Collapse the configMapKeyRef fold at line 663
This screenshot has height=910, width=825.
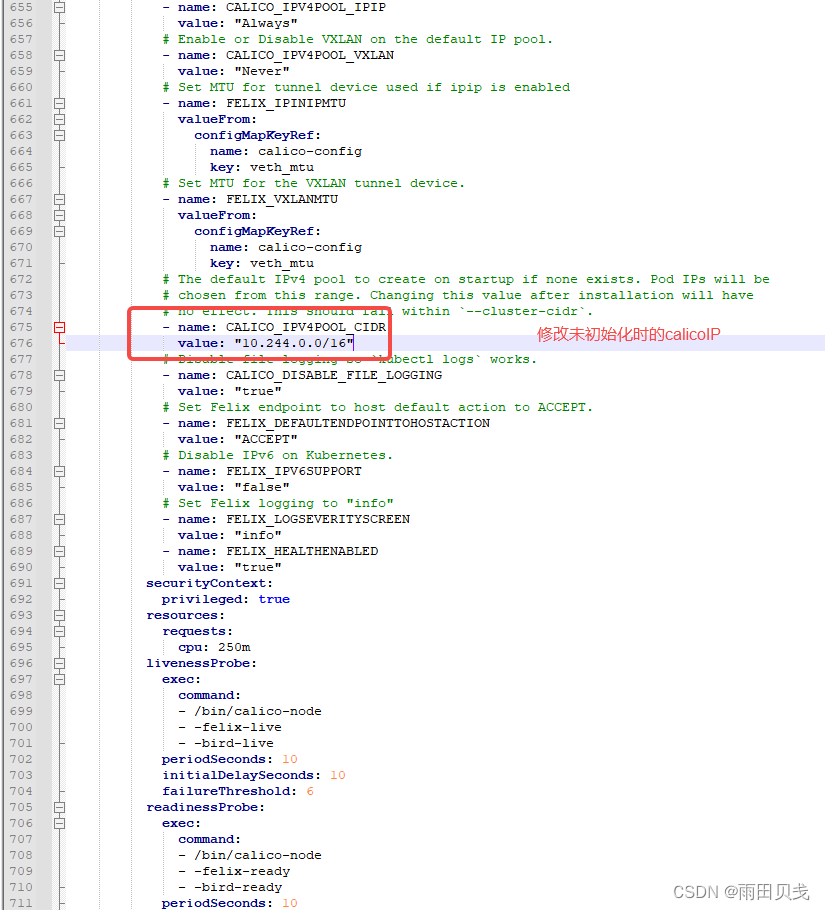[x=58, y=135]
